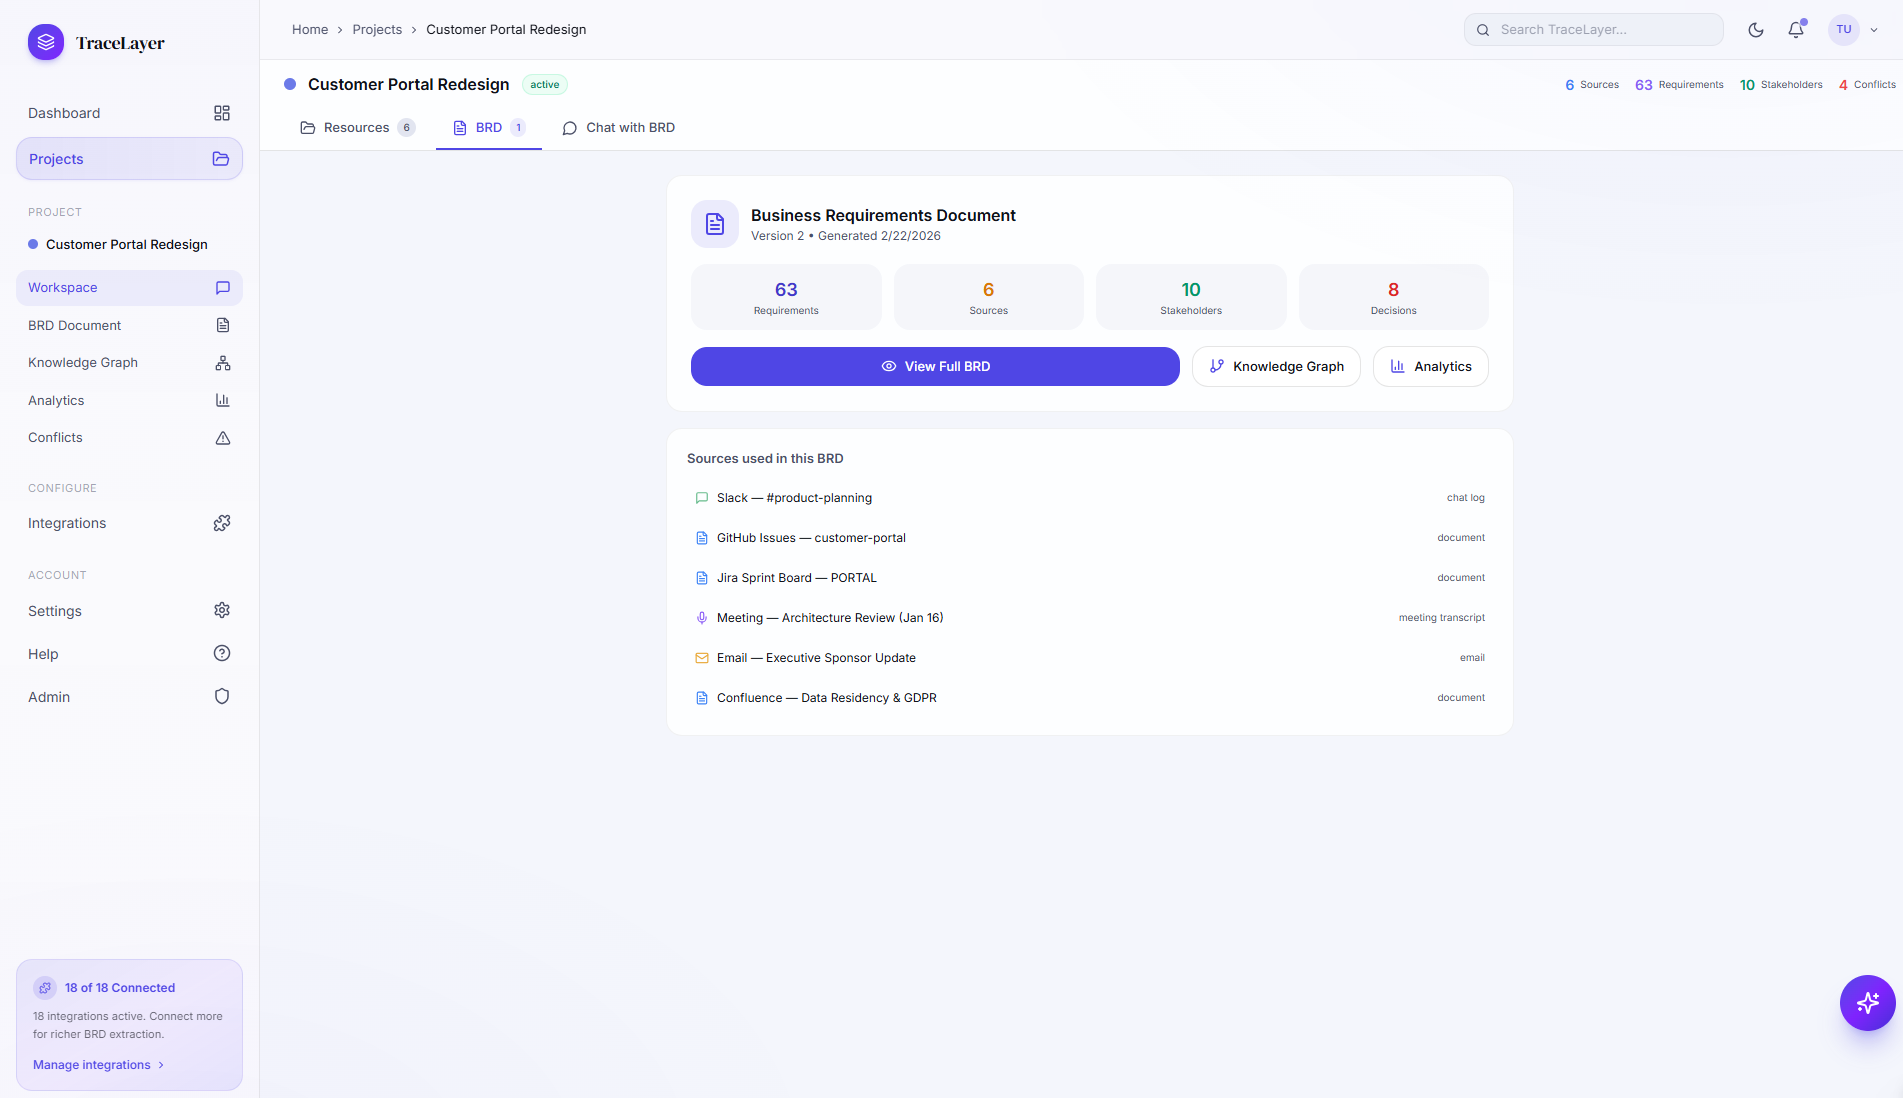Open the Admin page
1903x1098 pixels.
click(x=129, y=697)
